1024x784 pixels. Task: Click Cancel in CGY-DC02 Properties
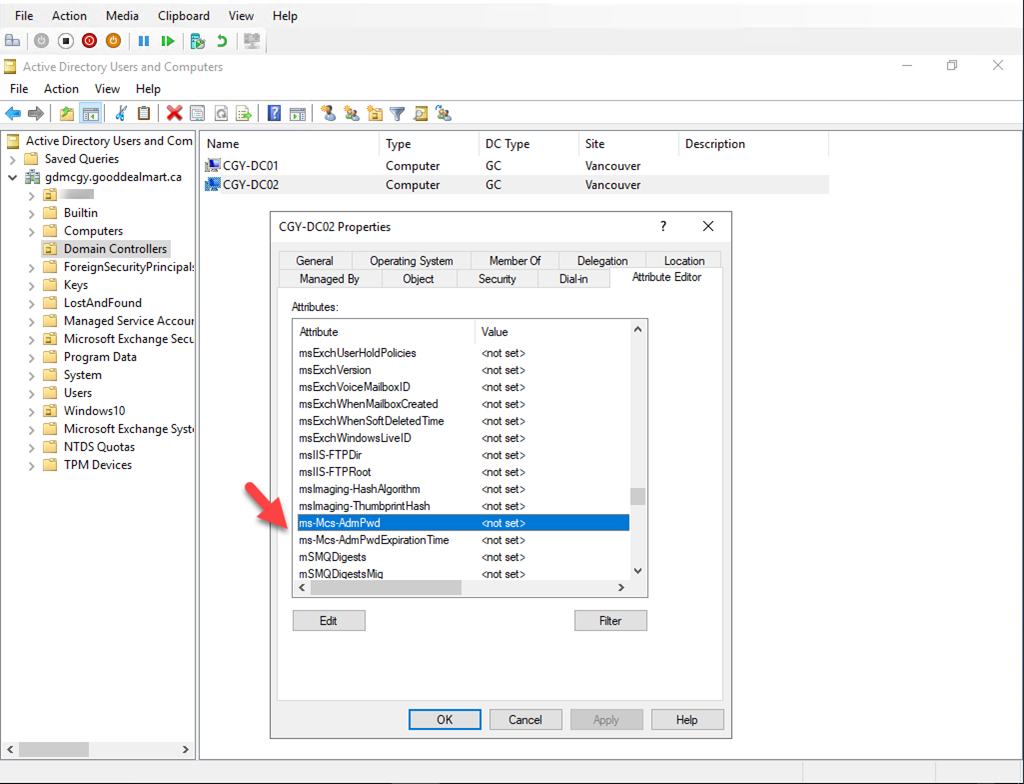(525, 719)
